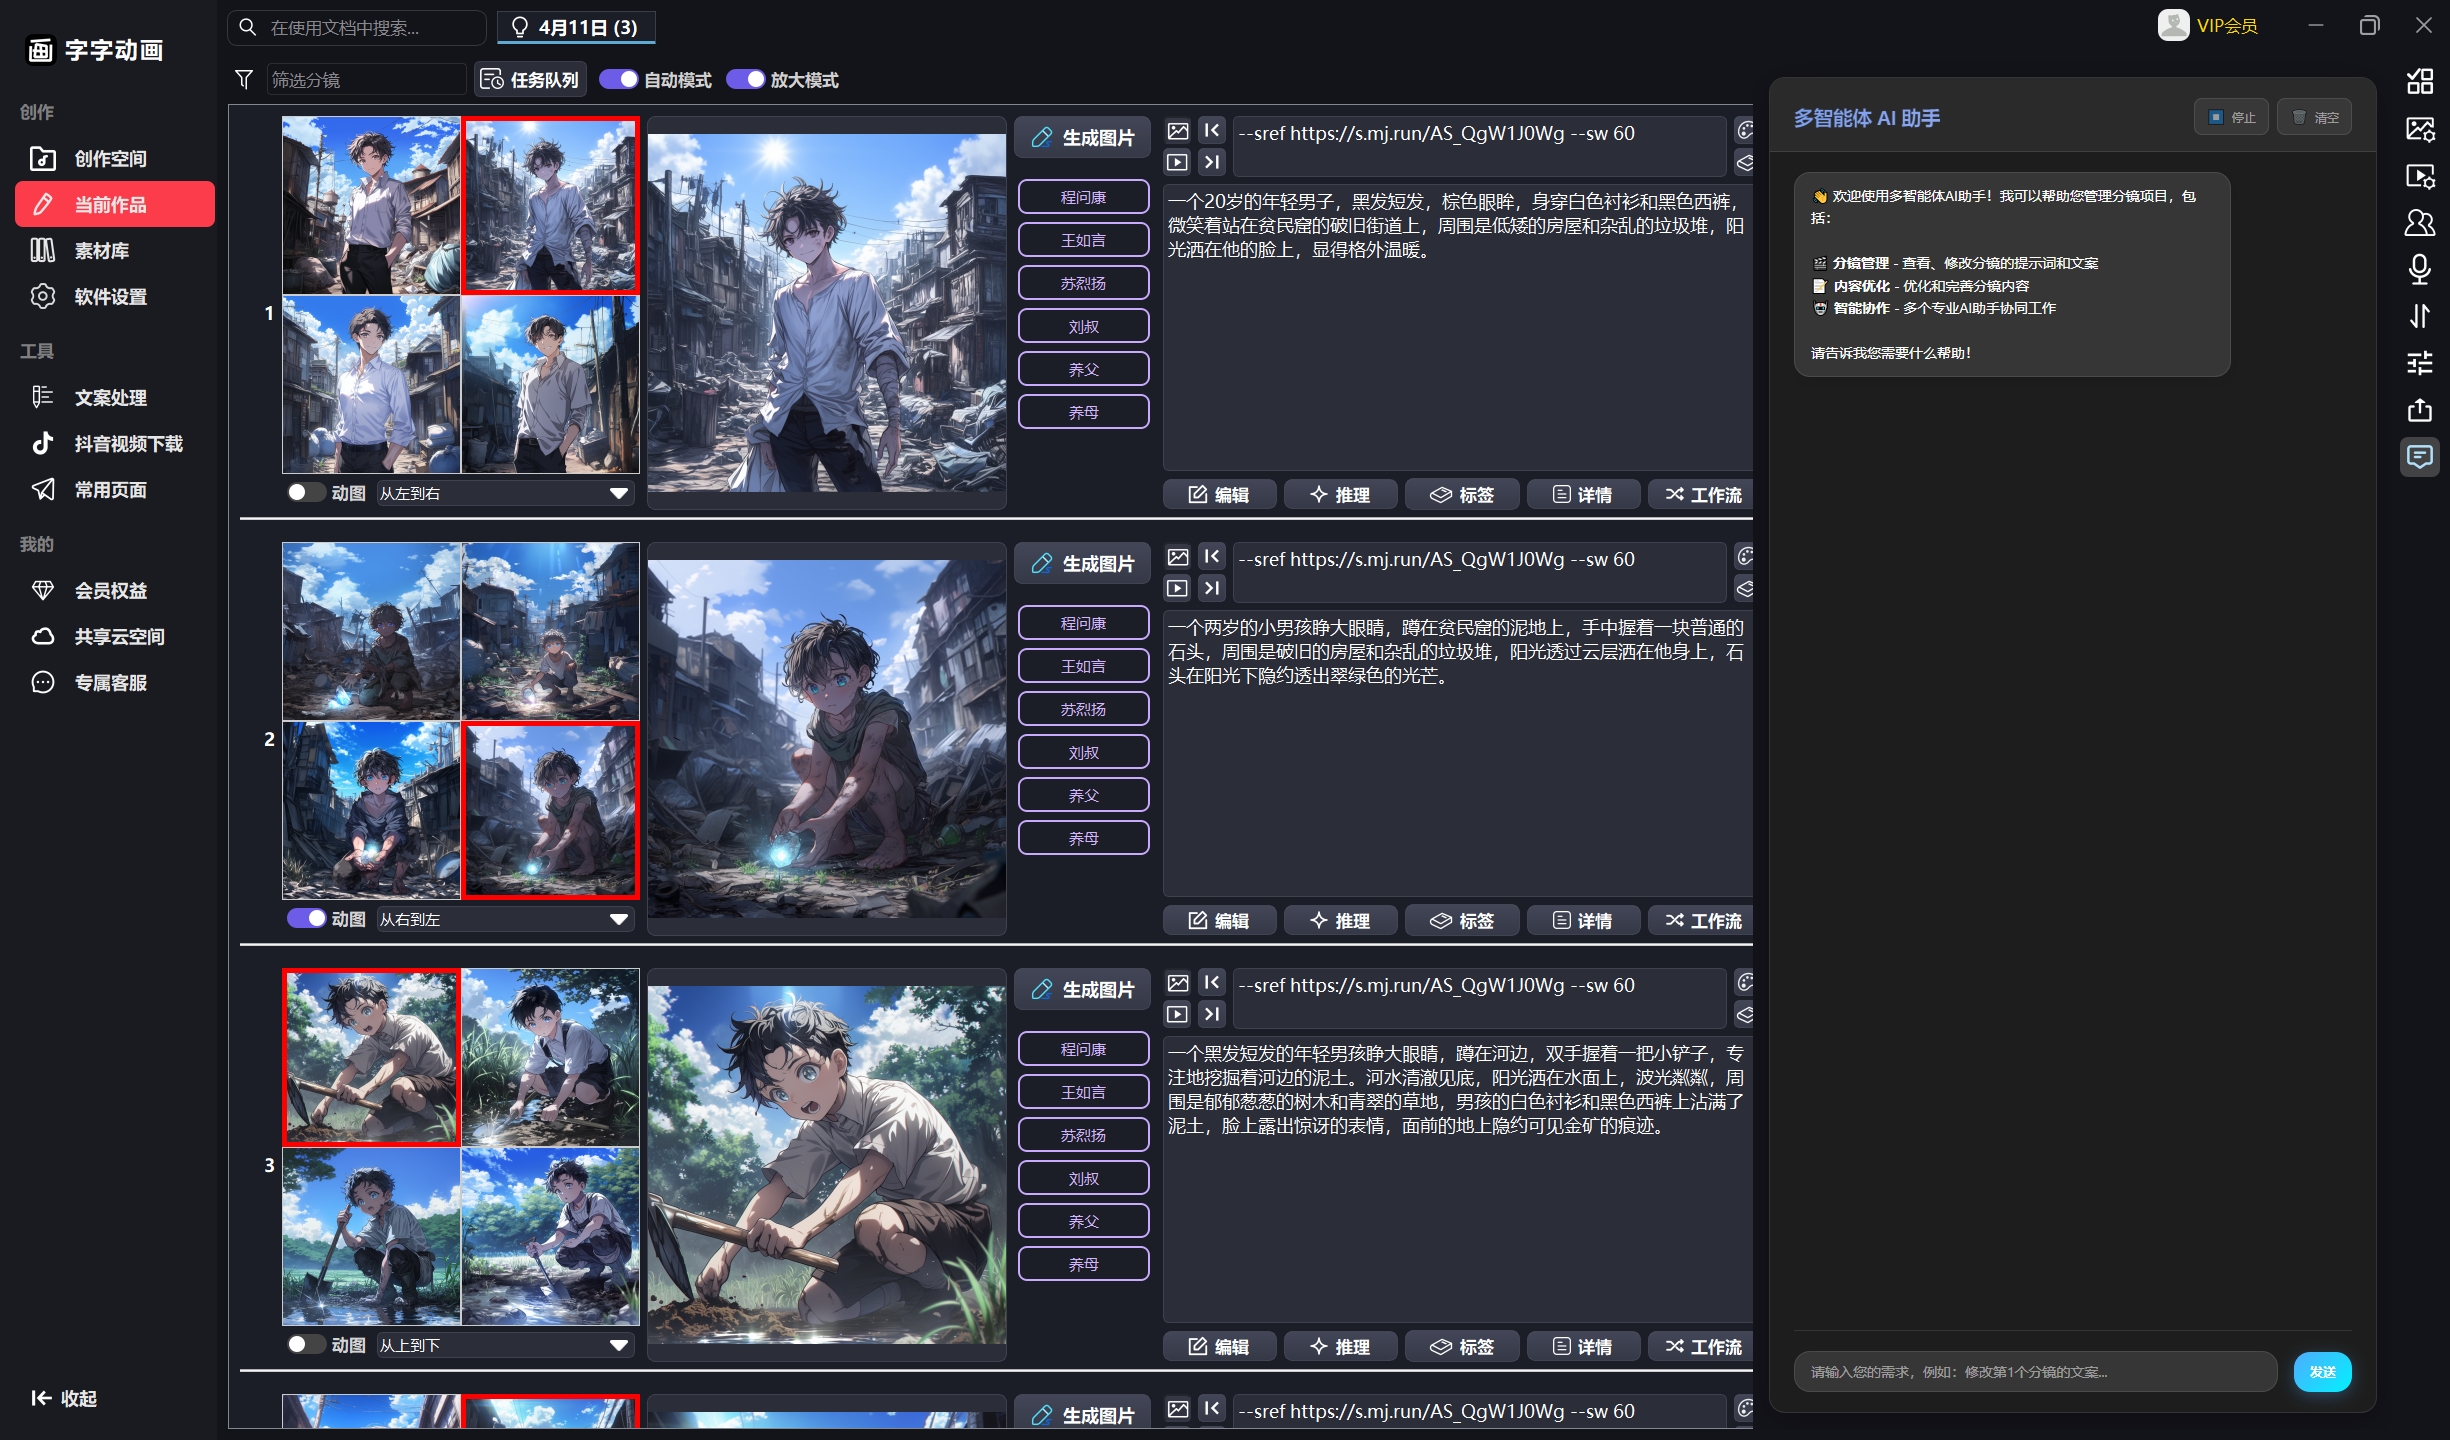
Task: Click the image icon beside scene 3 prompt
Action: tap(1178, 983)
